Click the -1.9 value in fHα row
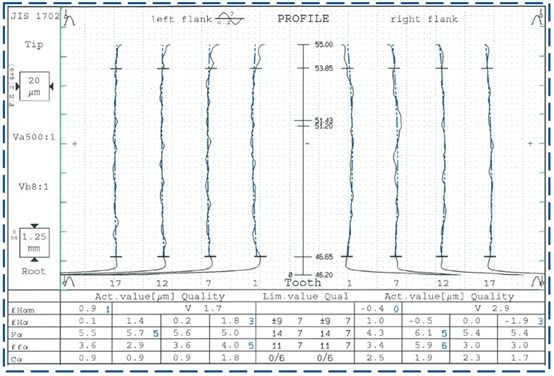The height and width of the screenshot is (376, 554). pyautogui.click(x=516, y=321)
